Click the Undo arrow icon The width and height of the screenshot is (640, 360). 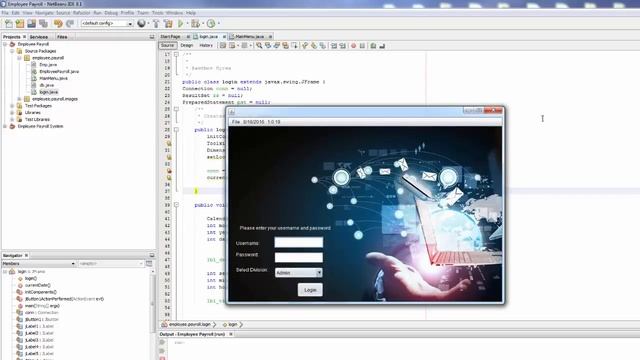(x=58, y=24)
